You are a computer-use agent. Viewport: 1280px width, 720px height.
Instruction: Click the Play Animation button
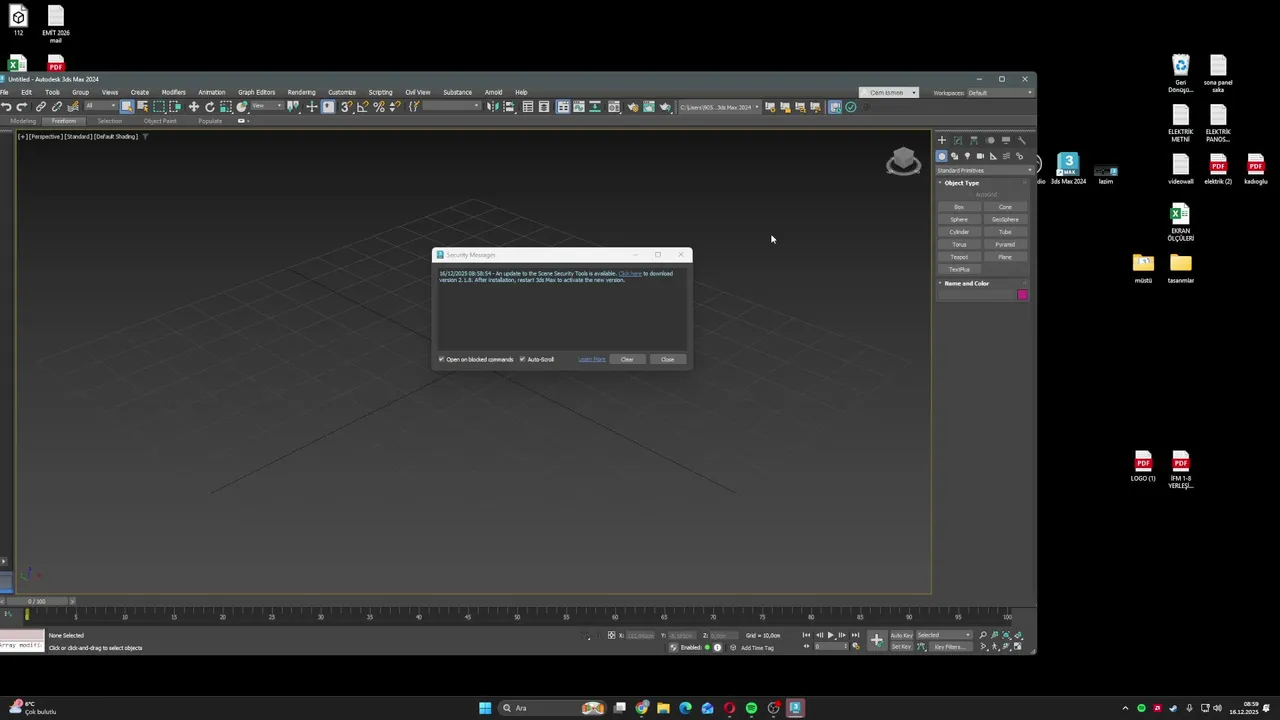[x=830, y=635]
